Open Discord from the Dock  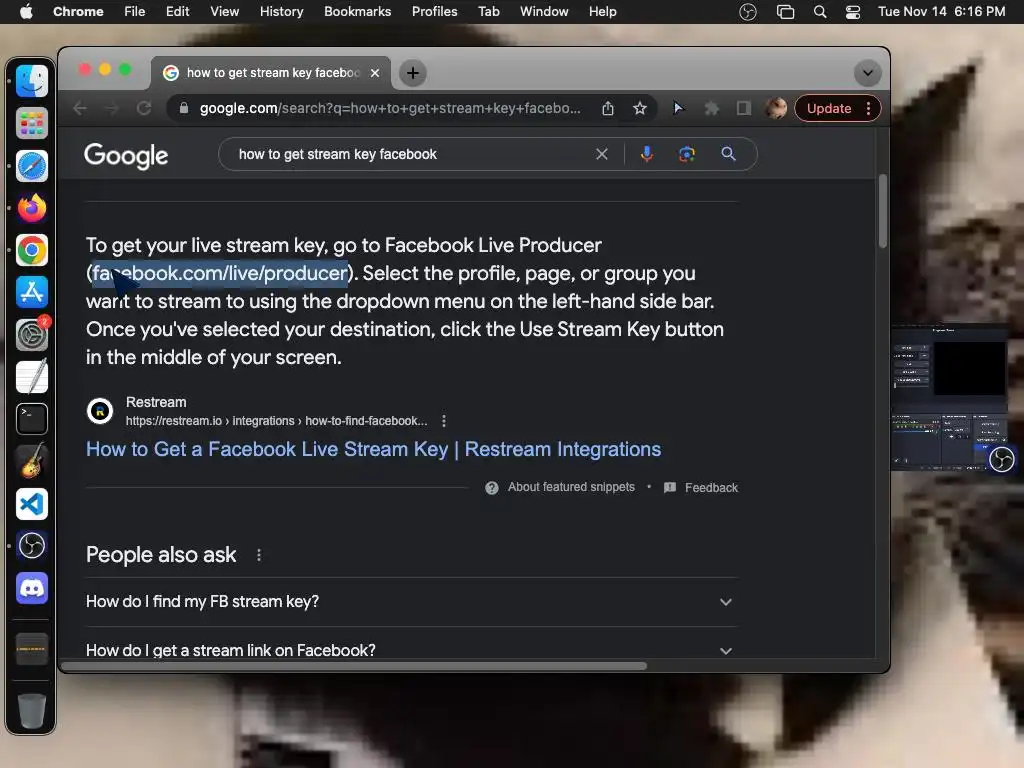click(x=31, y=588)
